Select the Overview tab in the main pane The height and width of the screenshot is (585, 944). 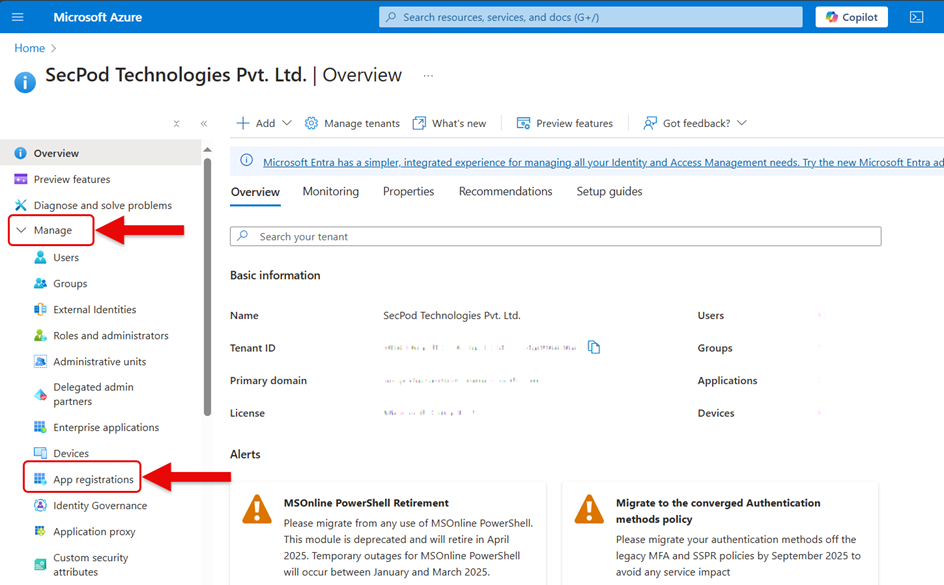[x=255, y=192]
